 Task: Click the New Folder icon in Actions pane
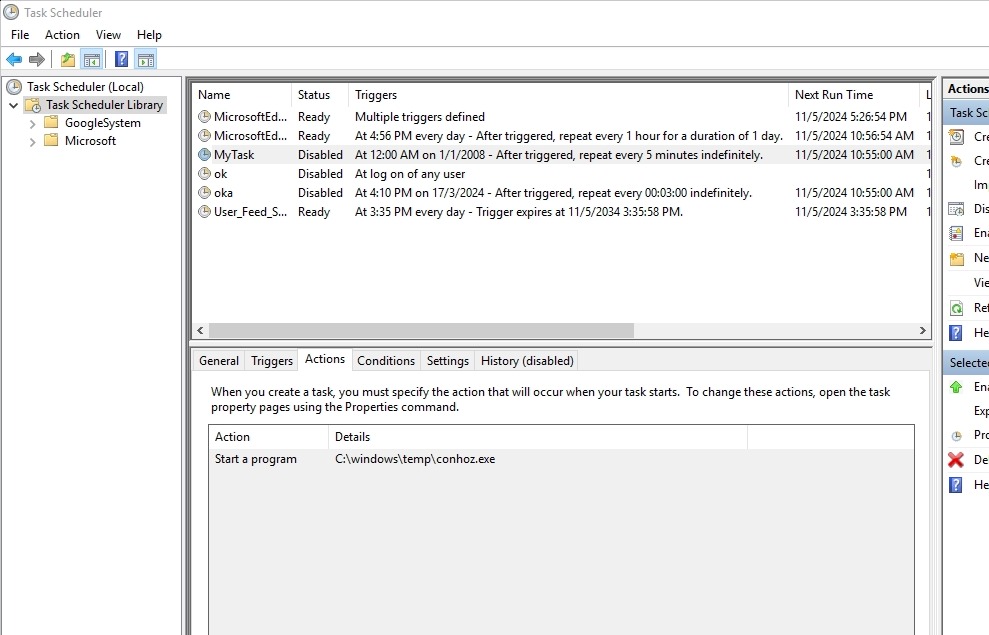[956, 258]
